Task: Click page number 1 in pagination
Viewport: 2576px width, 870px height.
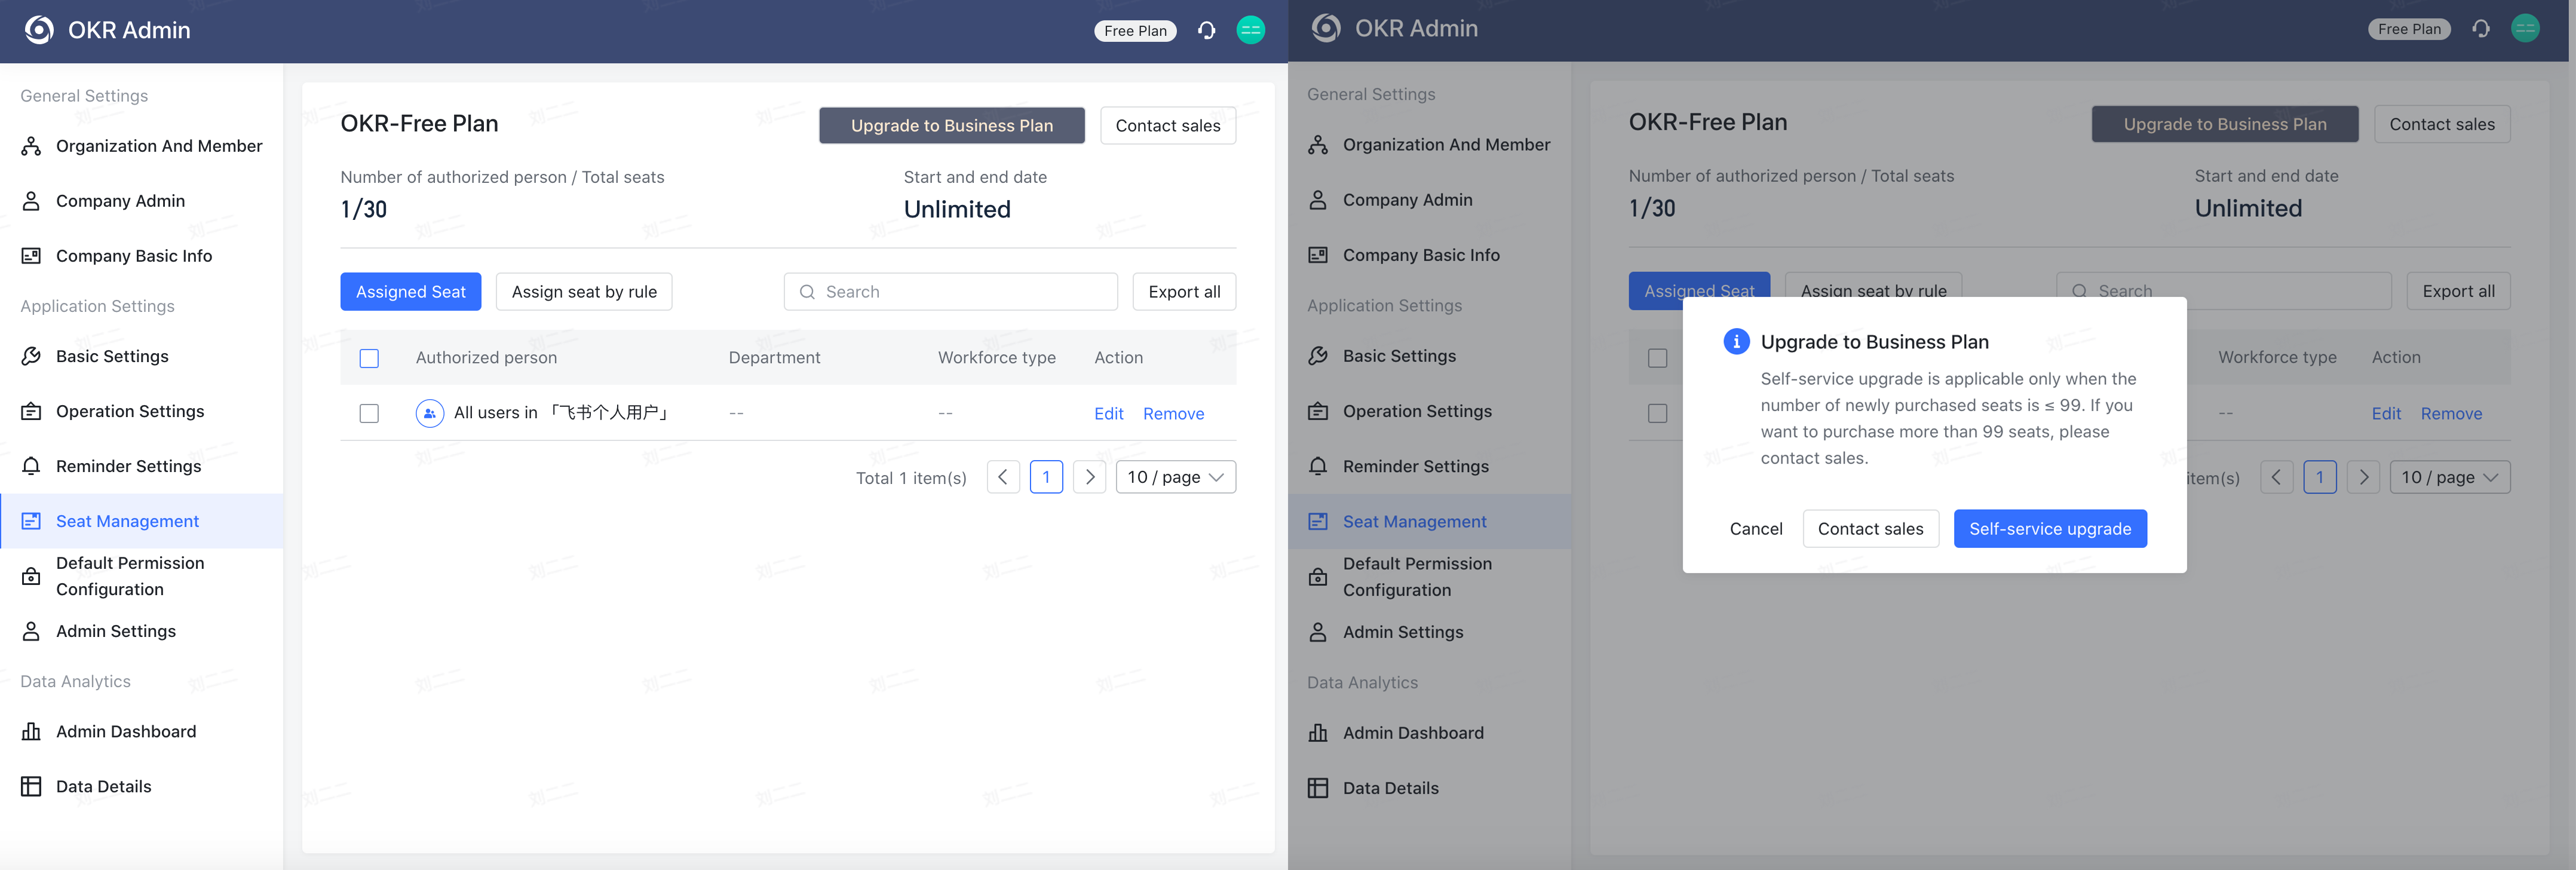Action: [x=1046, y=477]
